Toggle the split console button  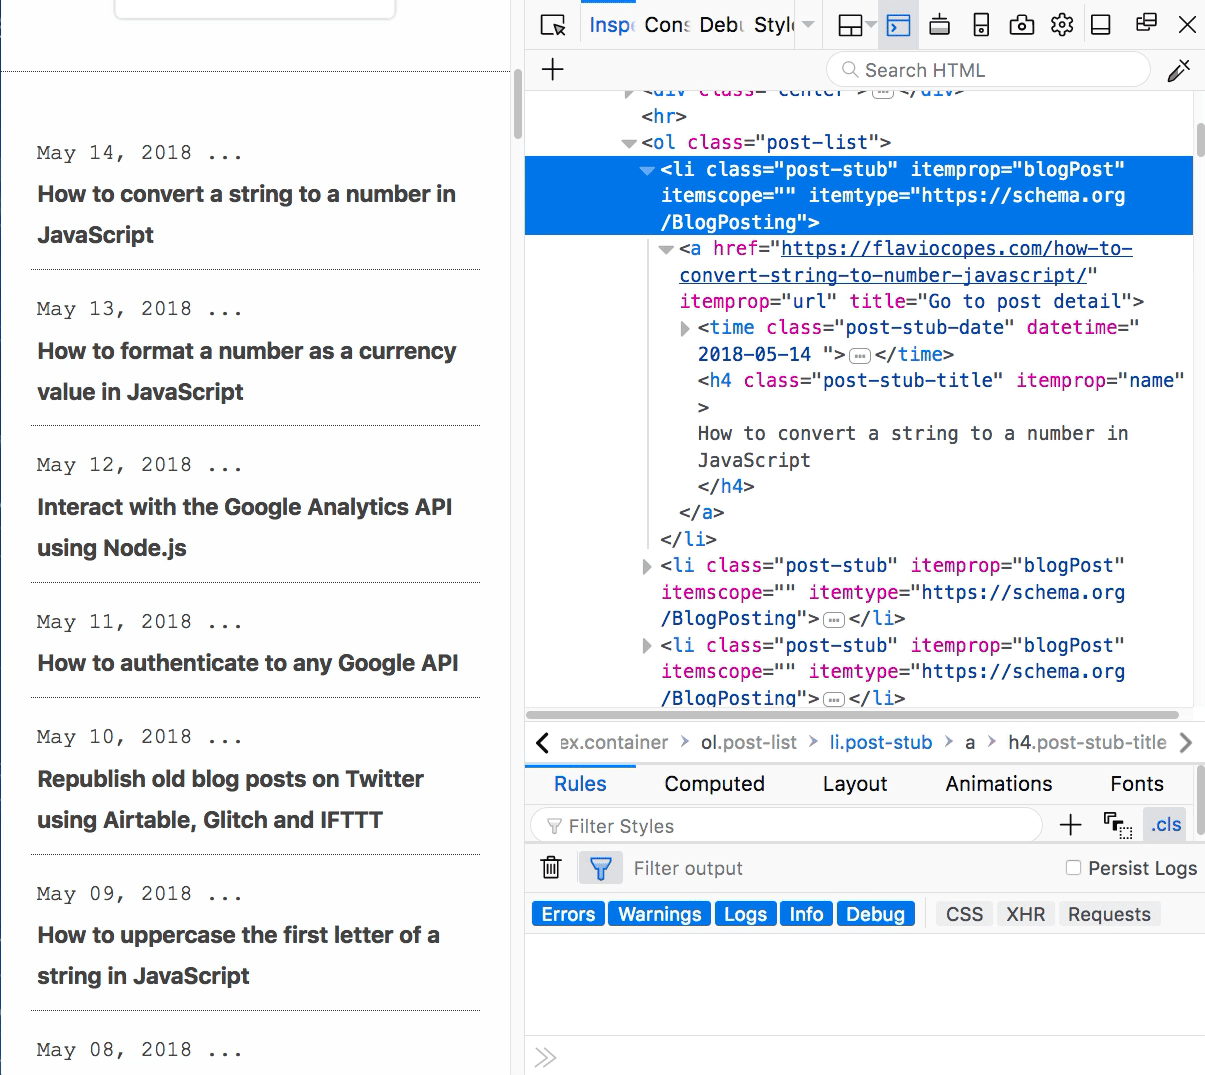pos(898,25)
